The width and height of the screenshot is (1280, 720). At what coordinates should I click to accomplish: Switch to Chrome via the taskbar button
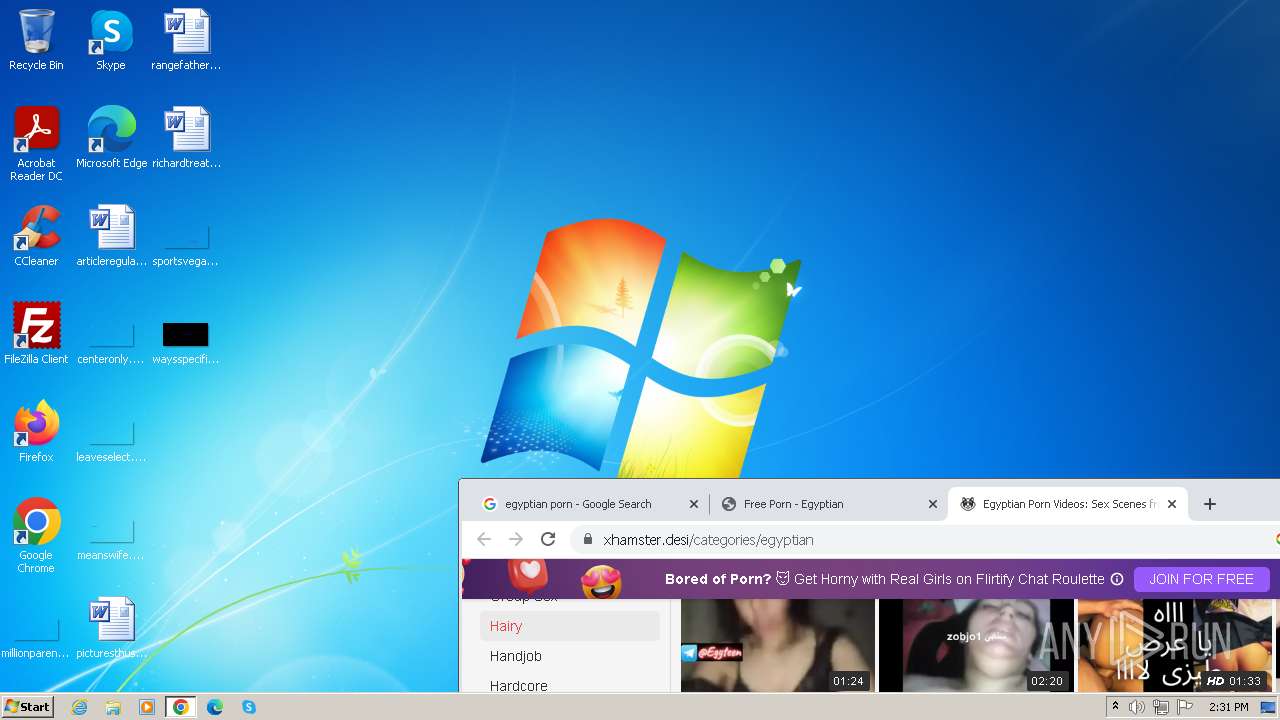click(x=181, y=707)
